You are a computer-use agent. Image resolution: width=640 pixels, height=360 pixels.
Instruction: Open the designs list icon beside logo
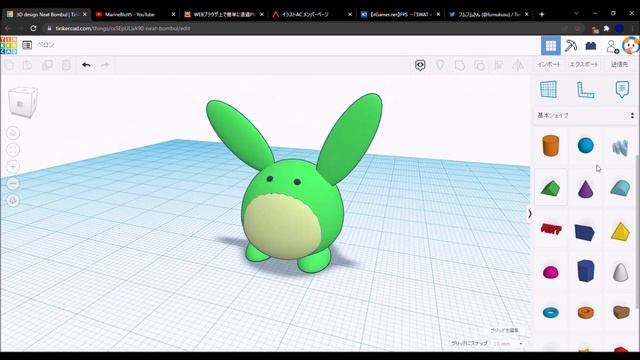pos(27,45)
